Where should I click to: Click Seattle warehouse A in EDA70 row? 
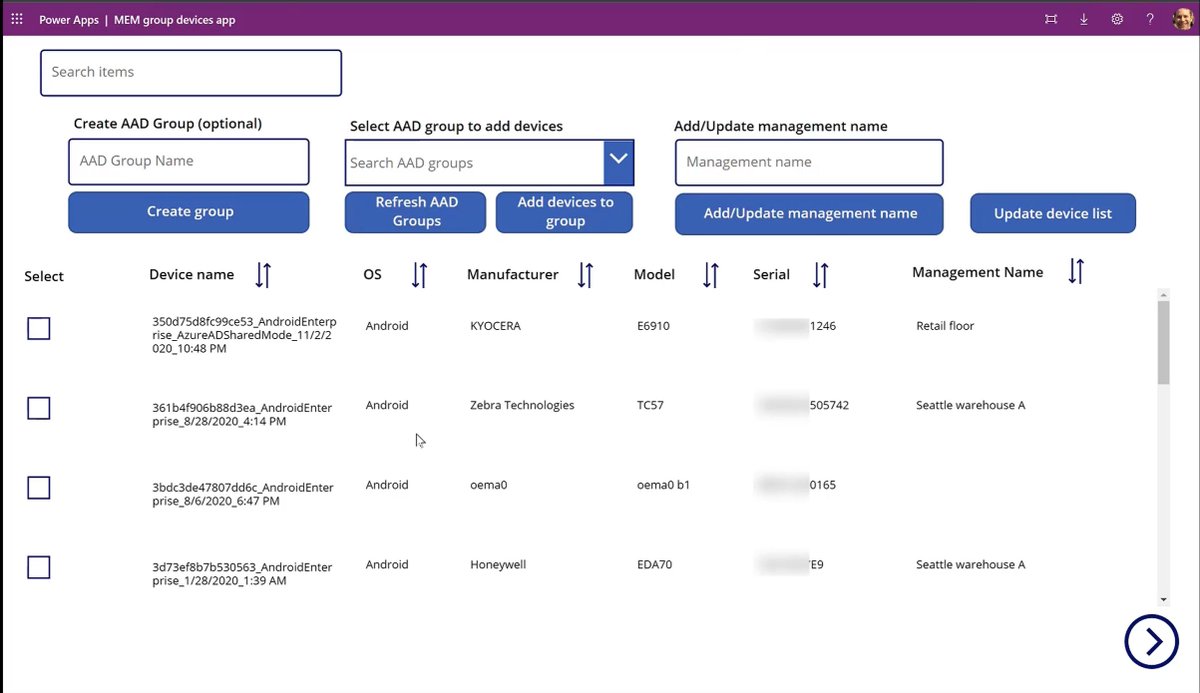pos(970,564)
